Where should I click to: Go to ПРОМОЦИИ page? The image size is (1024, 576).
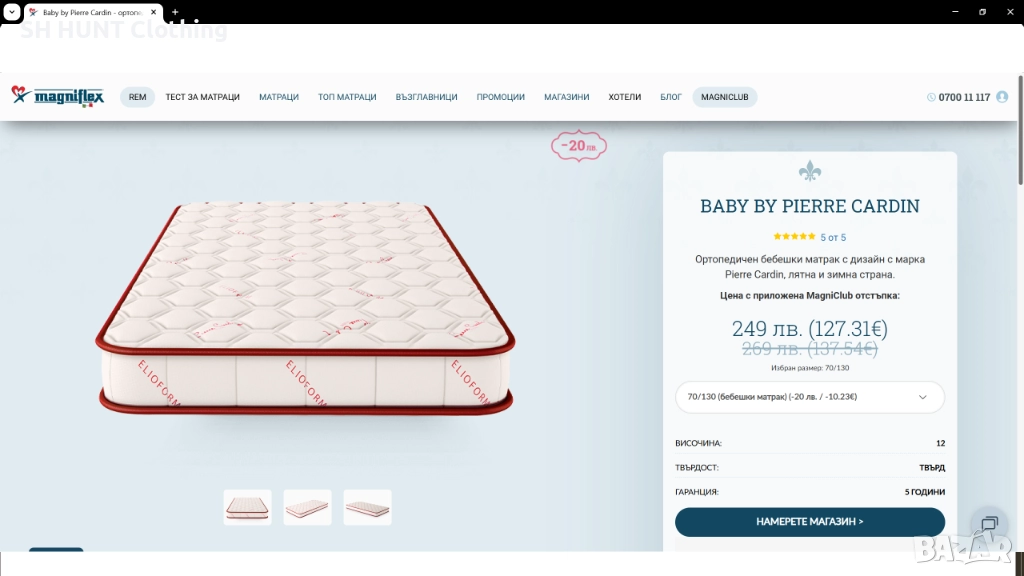tap(500, 97)
